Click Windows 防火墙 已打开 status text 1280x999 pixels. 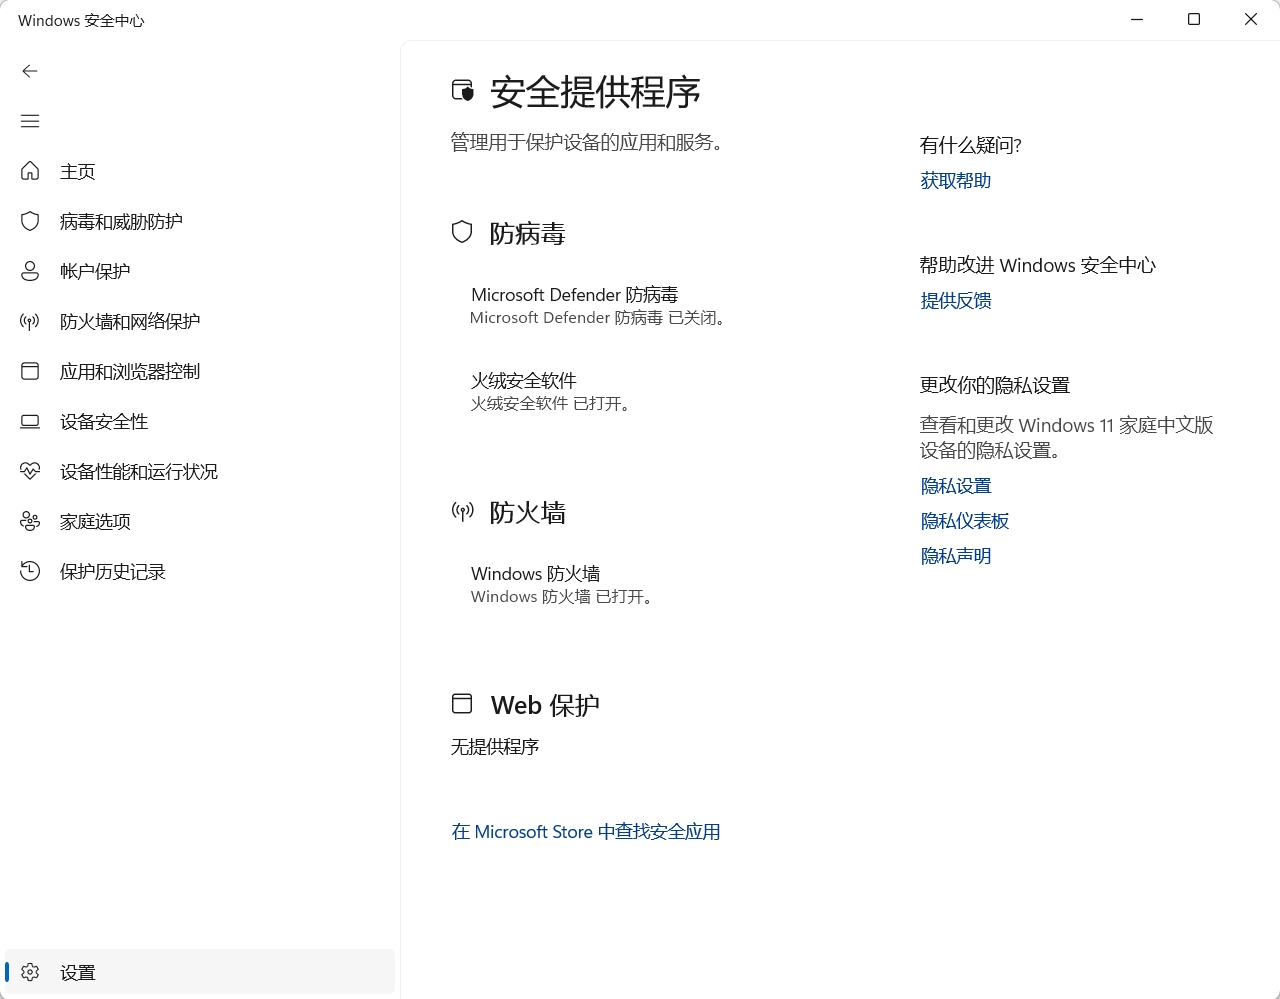pyautogui.click(x=564, y=597)
